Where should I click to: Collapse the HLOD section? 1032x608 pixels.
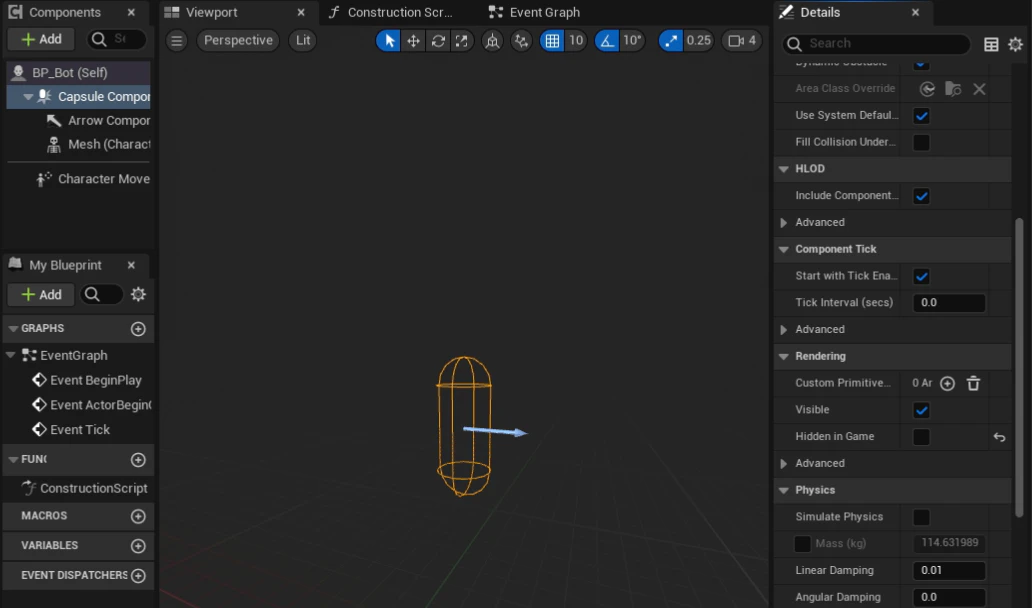(x=784, y=169)
